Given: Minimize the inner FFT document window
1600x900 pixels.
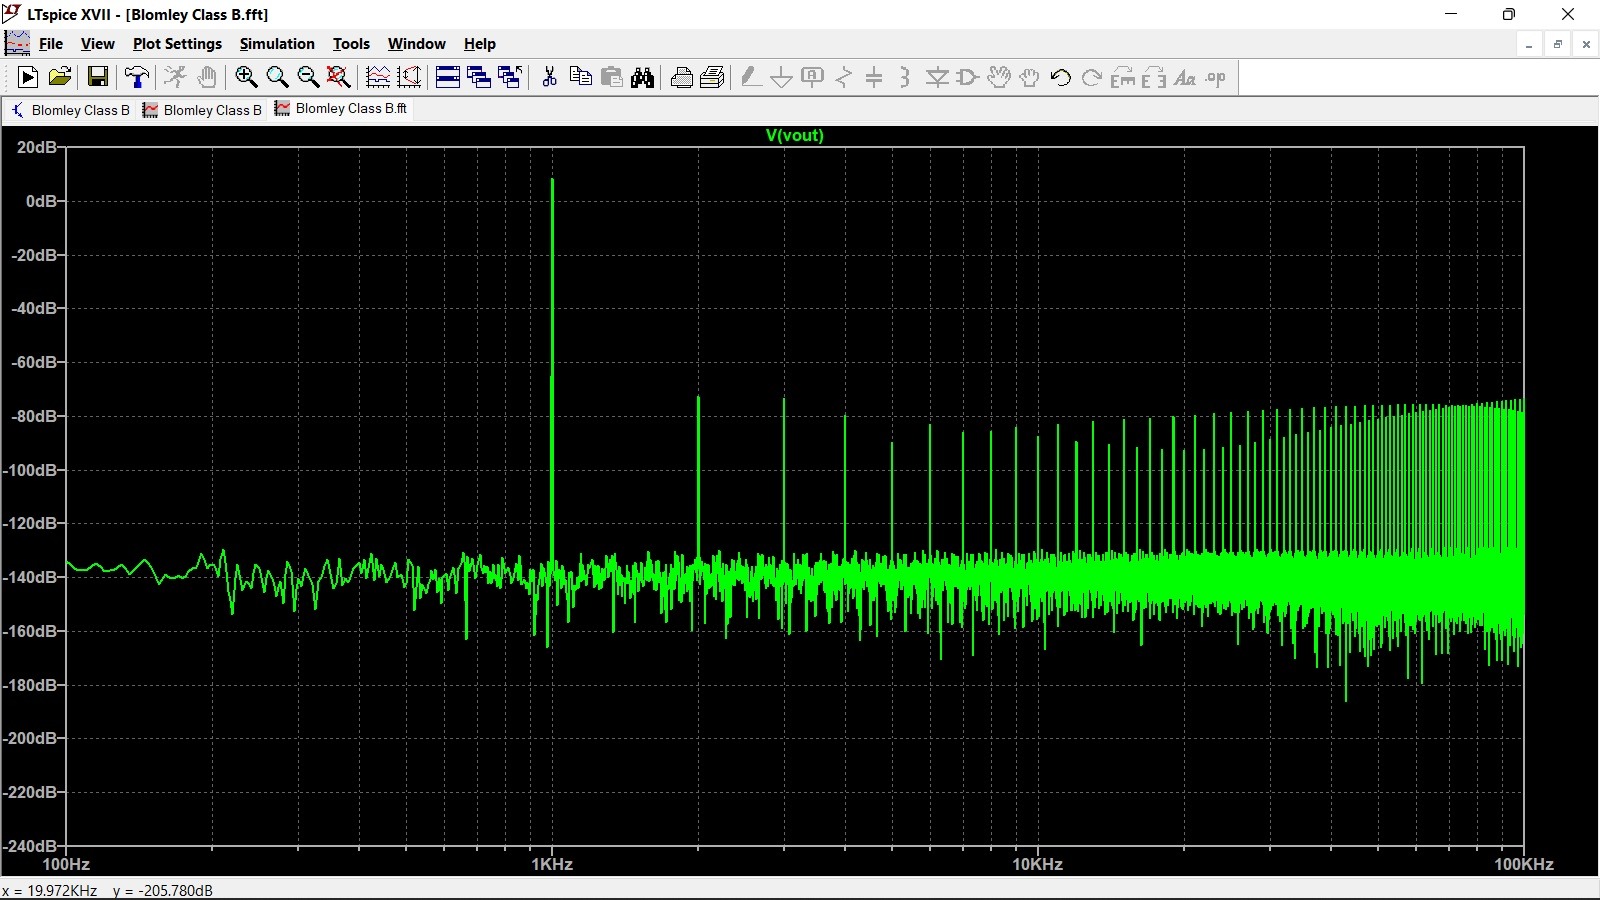Looking at the screenshot, I should 1529,44.
